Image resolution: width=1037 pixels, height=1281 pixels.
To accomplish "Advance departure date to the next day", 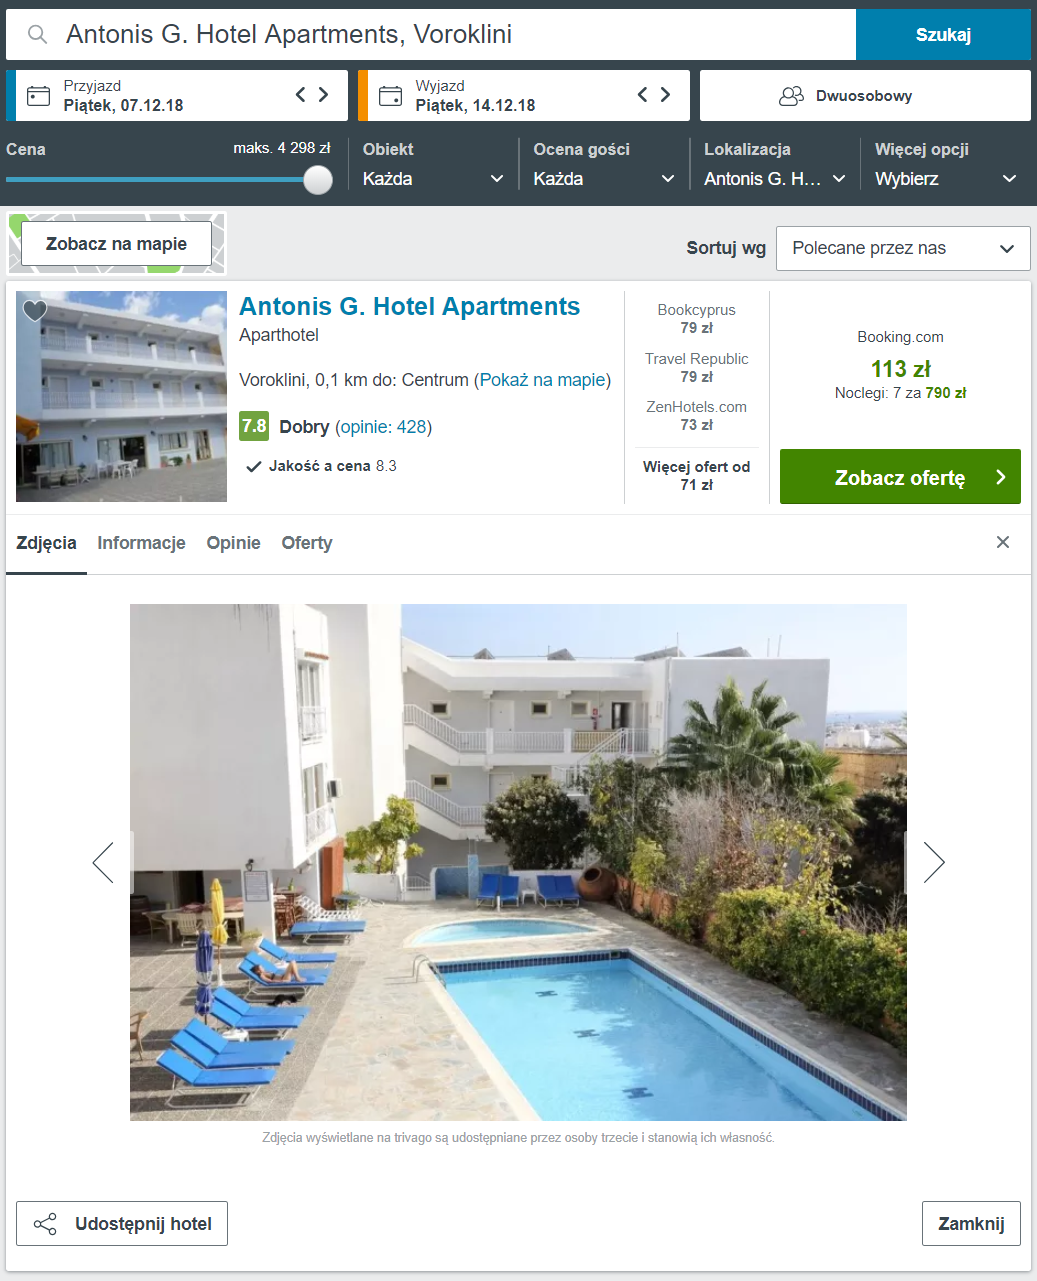I will pos(665,95).
